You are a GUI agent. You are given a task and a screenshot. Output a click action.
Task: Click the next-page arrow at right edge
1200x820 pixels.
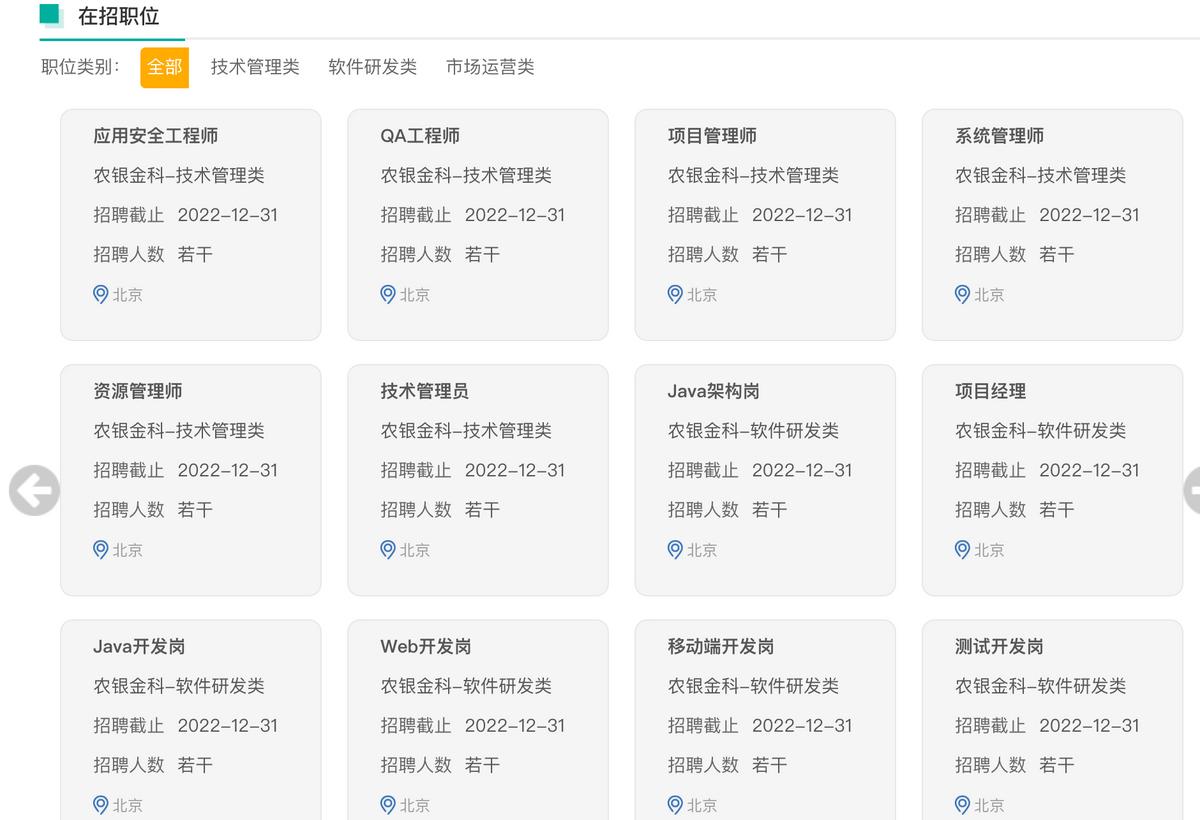coord(1192,491)
